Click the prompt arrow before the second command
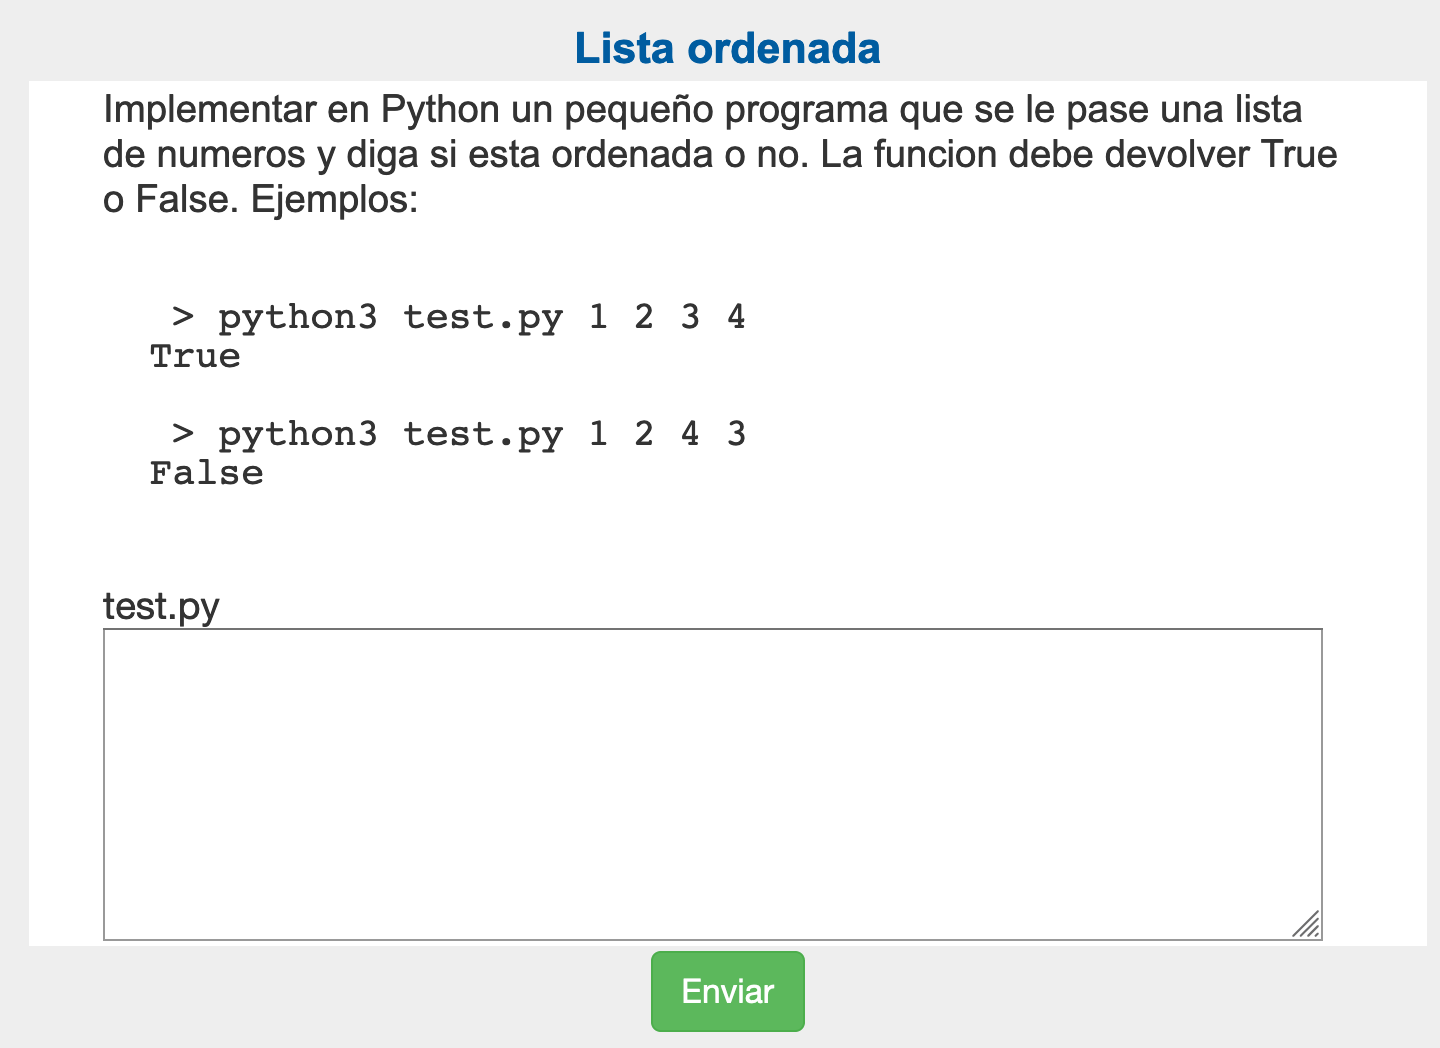Image resolution: width=1440 pixels, height=1048 pixels. (x=183, y=434)
